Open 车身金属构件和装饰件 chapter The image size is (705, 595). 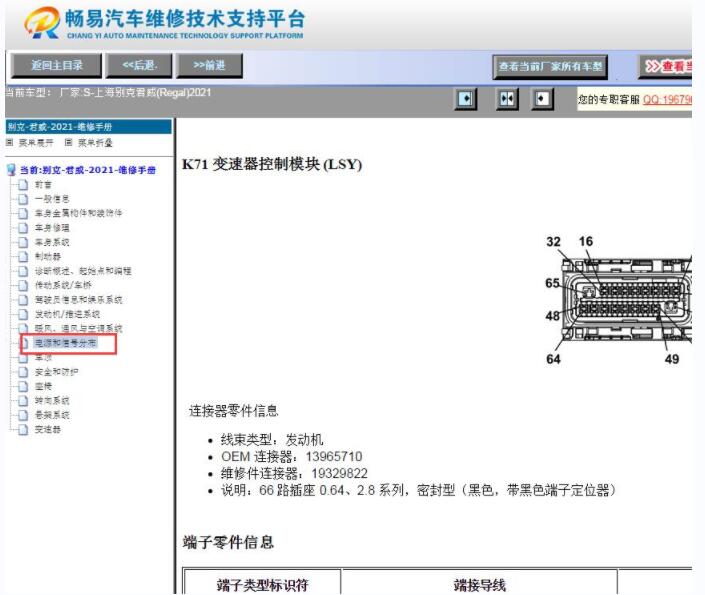[x=78, y=213]
